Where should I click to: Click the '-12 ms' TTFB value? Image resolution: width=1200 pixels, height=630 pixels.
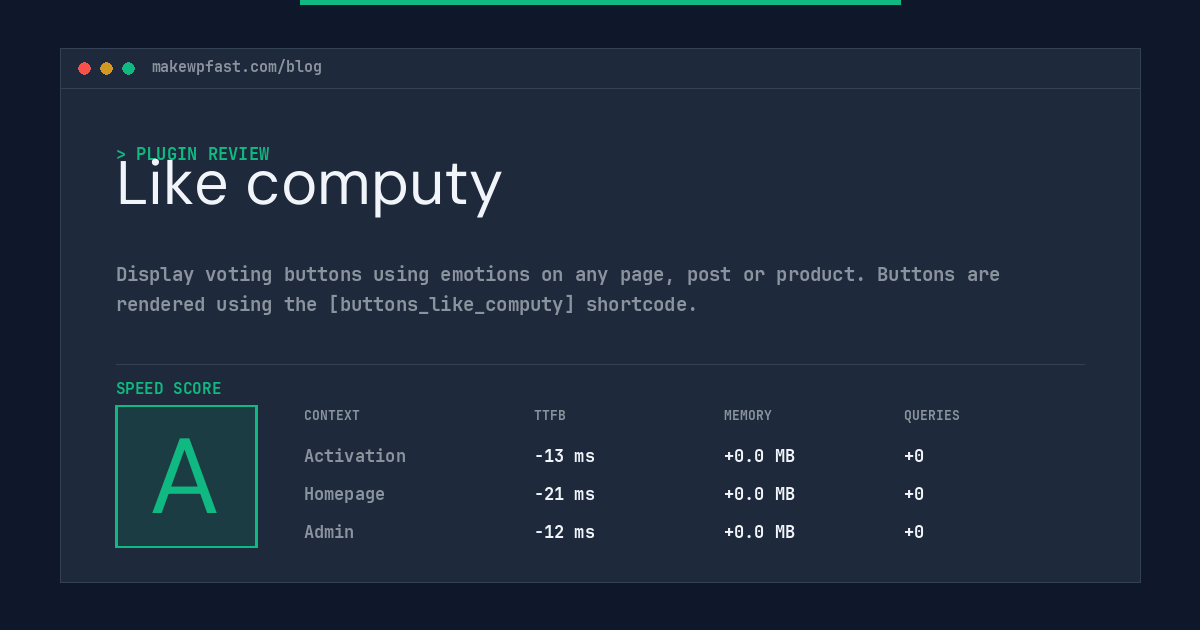[x=564, y=532]
